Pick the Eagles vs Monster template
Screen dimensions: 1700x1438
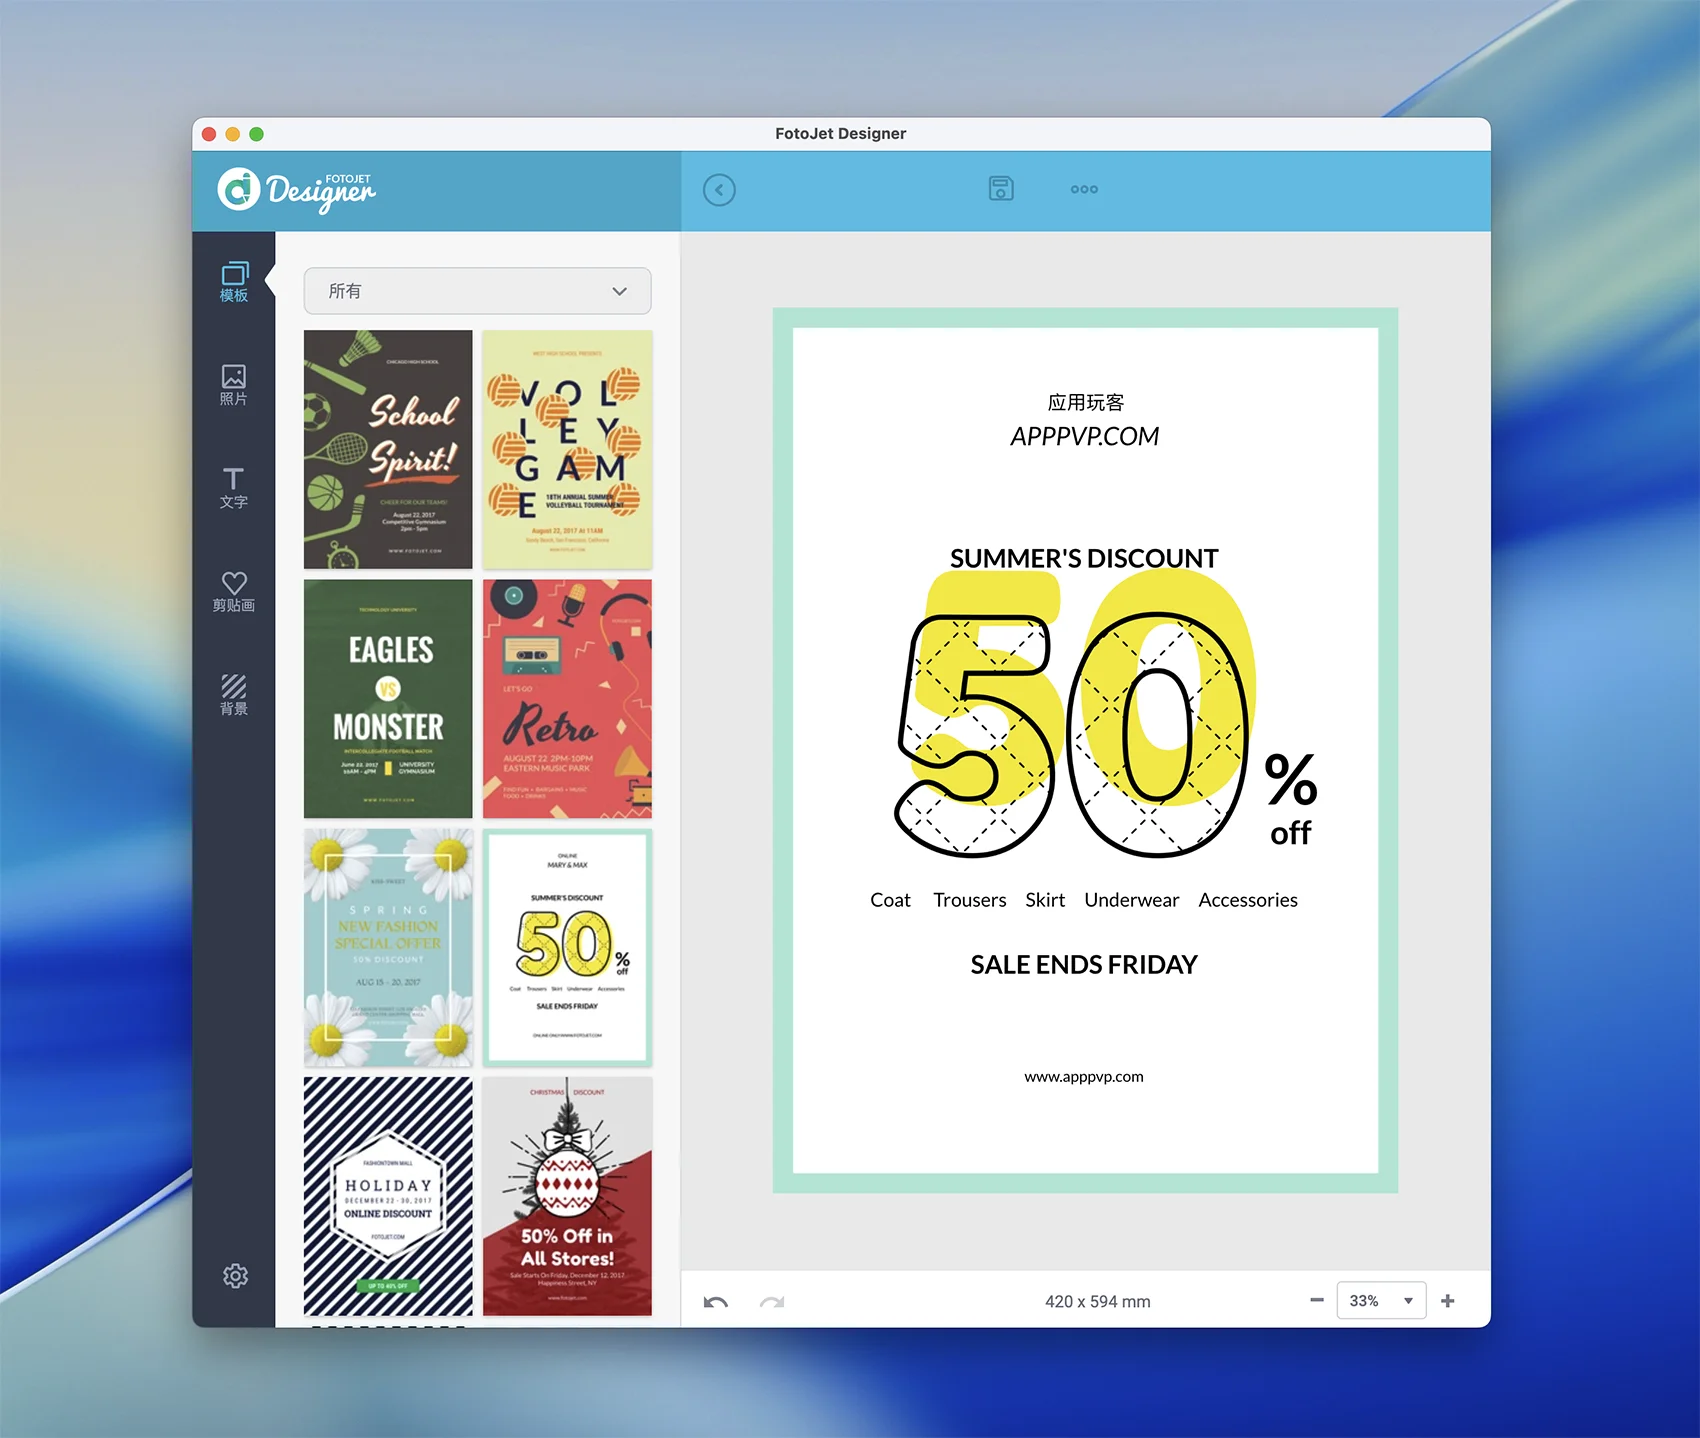click(x=388, y=698)
